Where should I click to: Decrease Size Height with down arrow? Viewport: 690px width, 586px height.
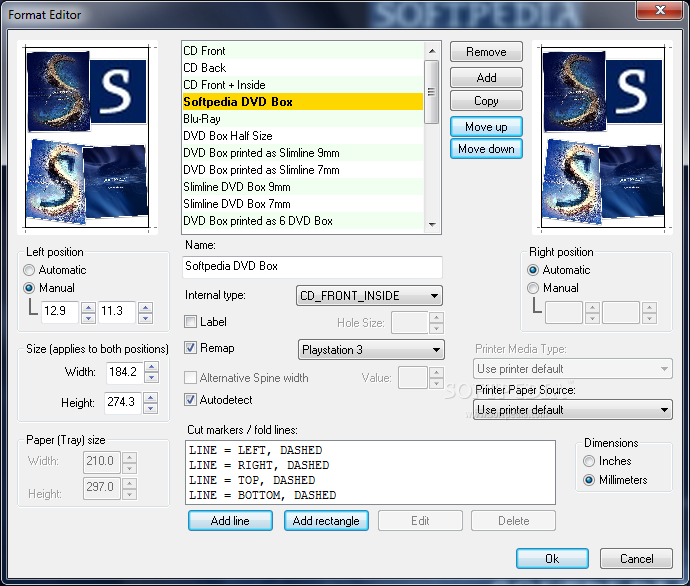coord(150,408)
